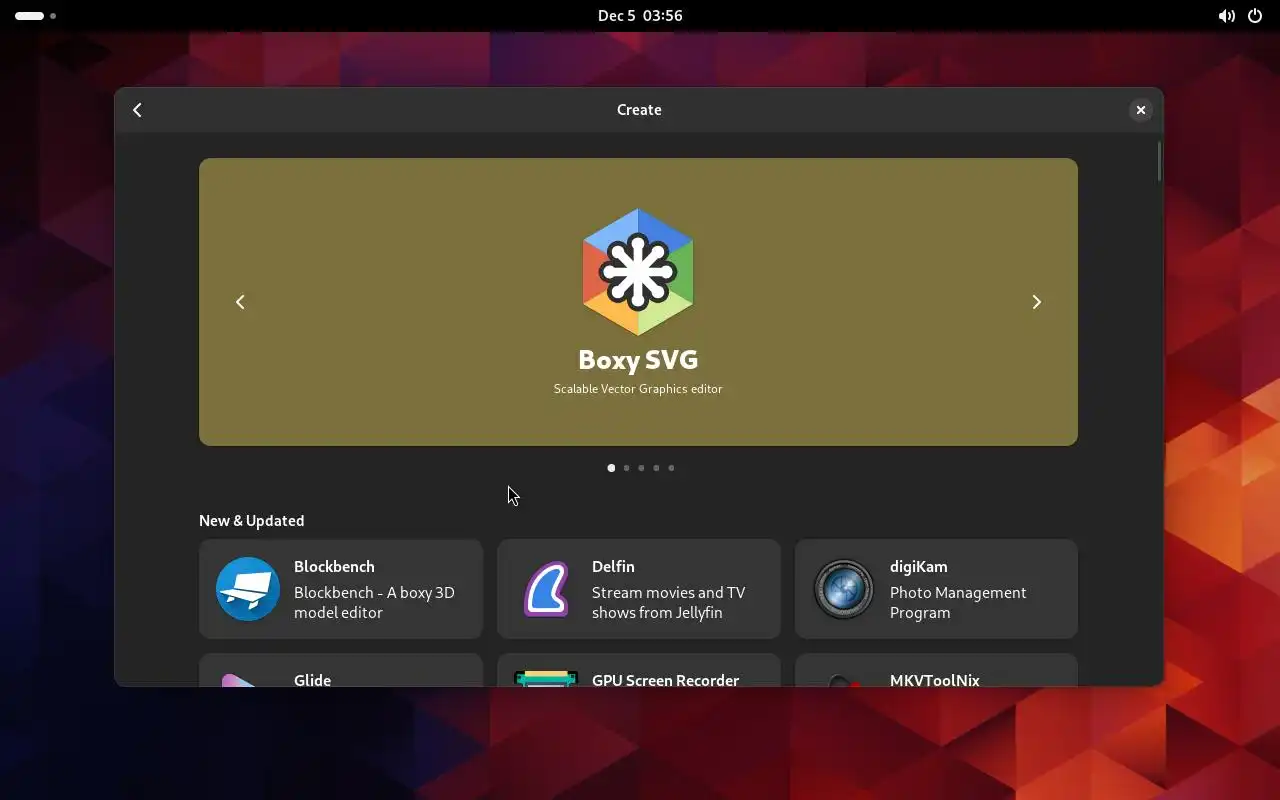Click the Delfin fin icon
Image resolution: width=1280 pixels, height=800 pixels.
tap(546, 589)
